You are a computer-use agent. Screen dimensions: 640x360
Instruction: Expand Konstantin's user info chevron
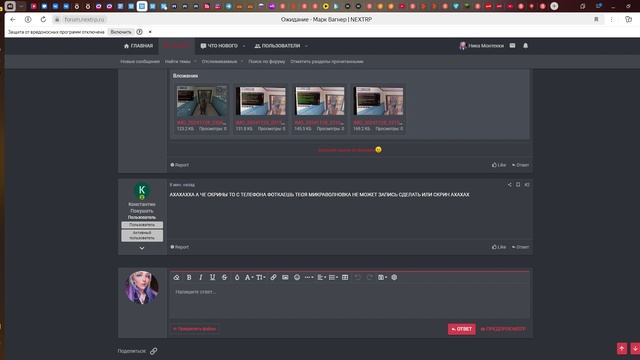(x=142, y=248)
